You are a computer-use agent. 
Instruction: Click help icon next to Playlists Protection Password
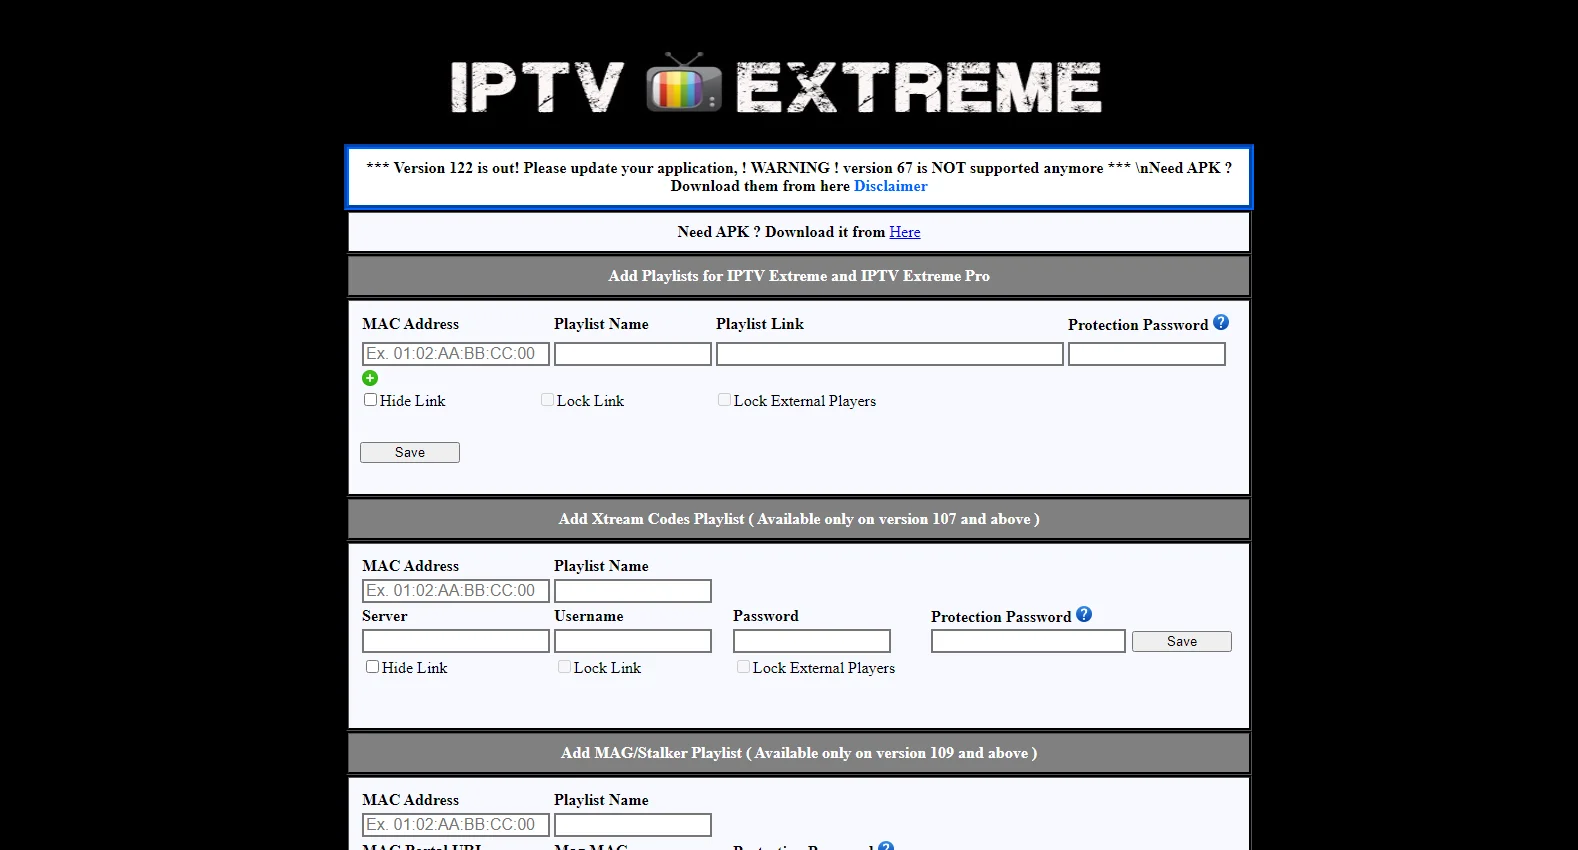[x=1221, y=323]
